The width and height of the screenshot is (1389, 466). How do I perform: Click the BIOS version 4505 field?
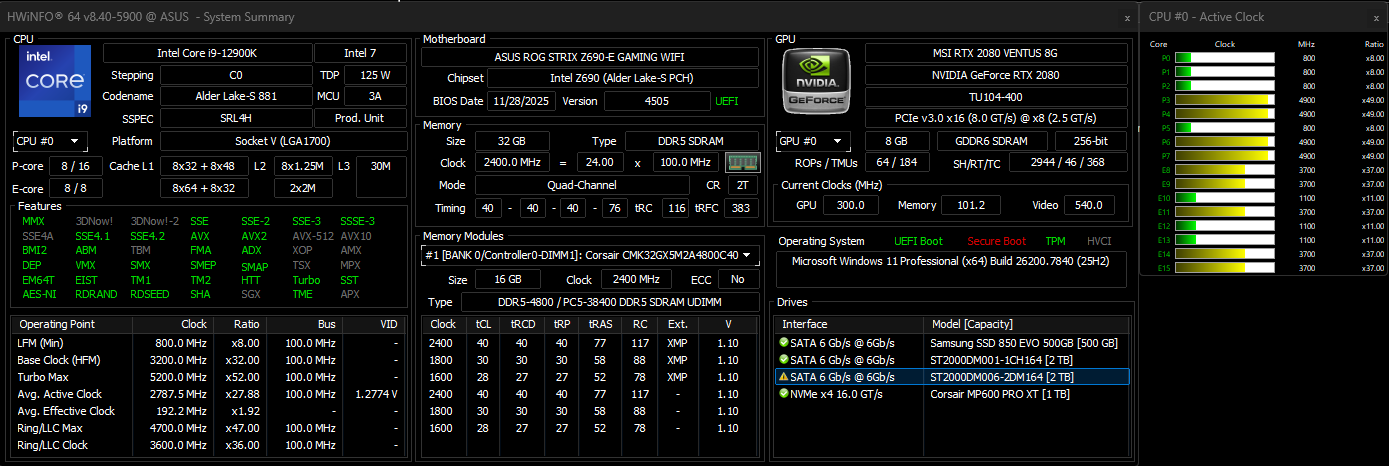[657, 101]
